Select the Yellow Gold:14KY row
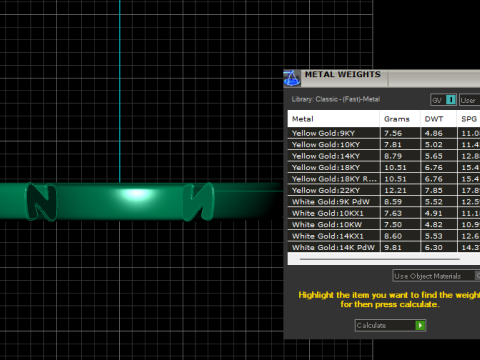This screenshot has width=480, height=360. (x=384, y=156)
